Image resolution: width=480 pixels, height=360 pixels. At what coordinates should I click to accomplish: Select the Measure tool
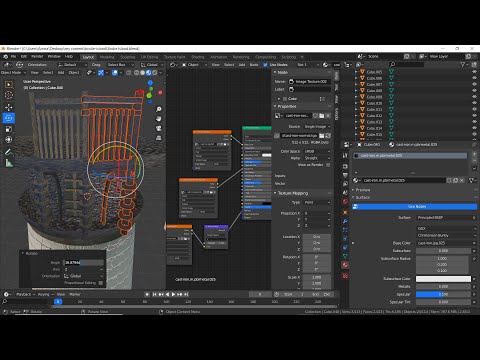coord(9,163)
